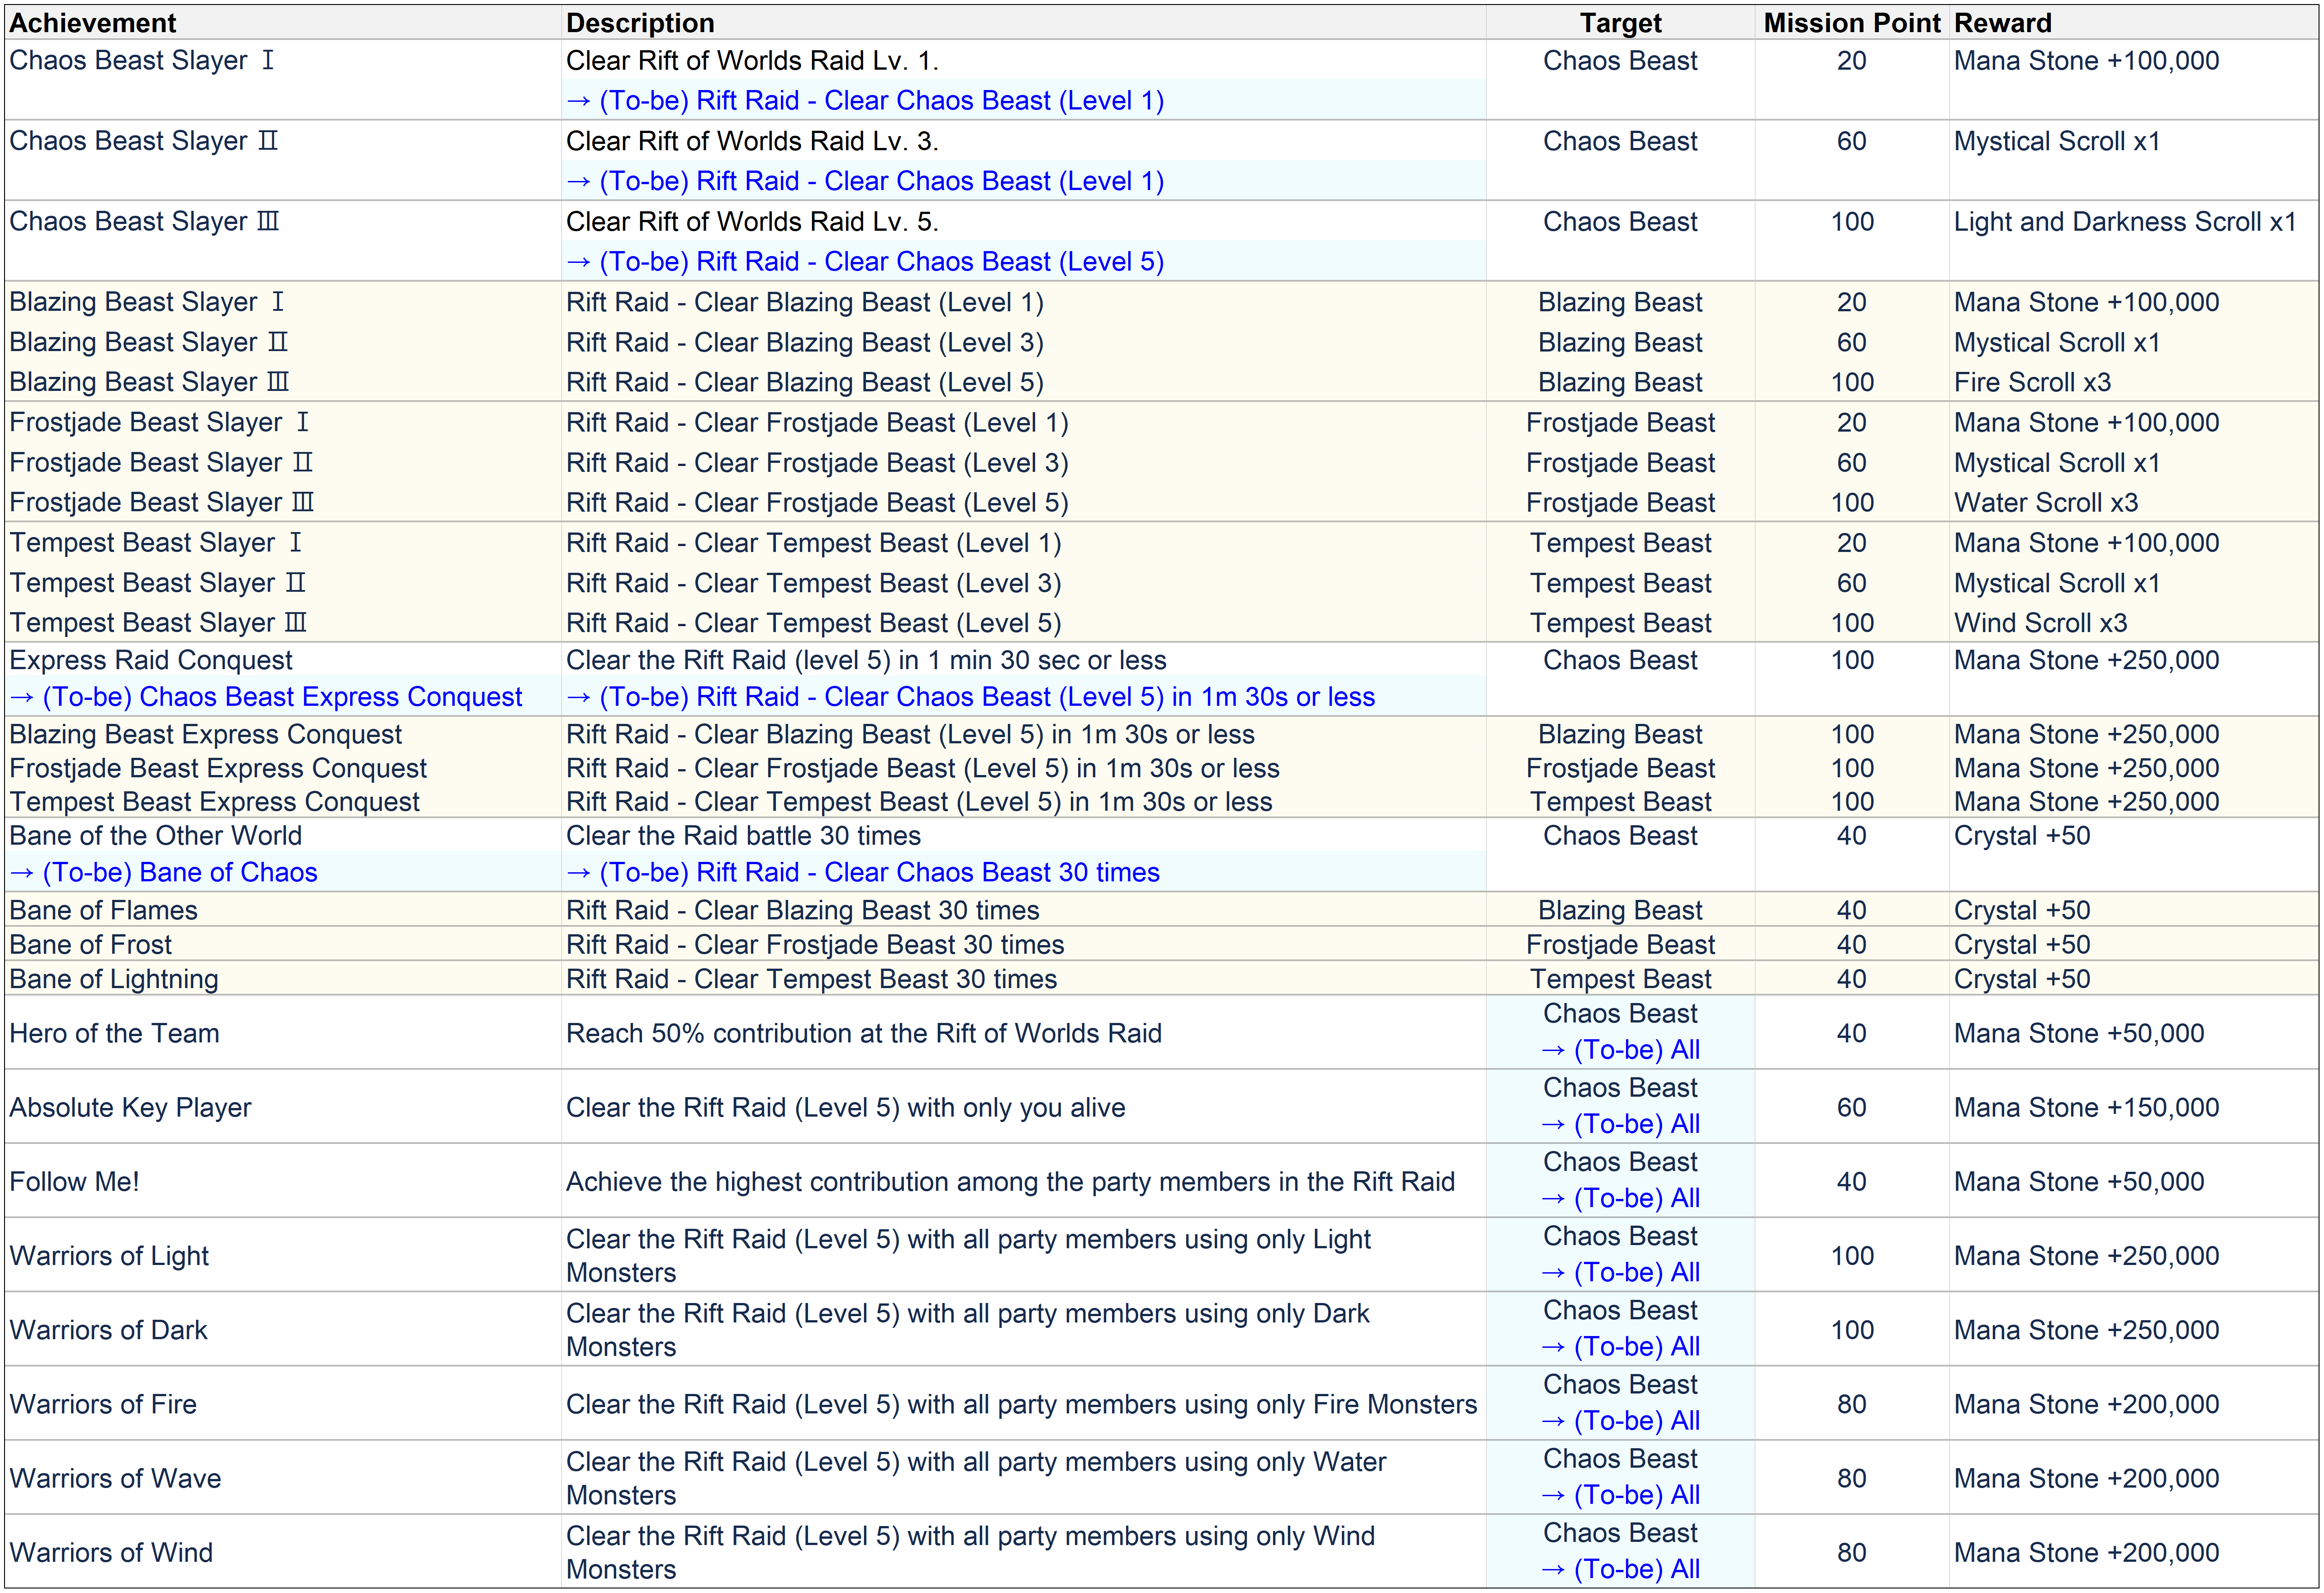Click 'Clear Rift of Worlds Raid Lv. 3.' description

click(752, 141)
